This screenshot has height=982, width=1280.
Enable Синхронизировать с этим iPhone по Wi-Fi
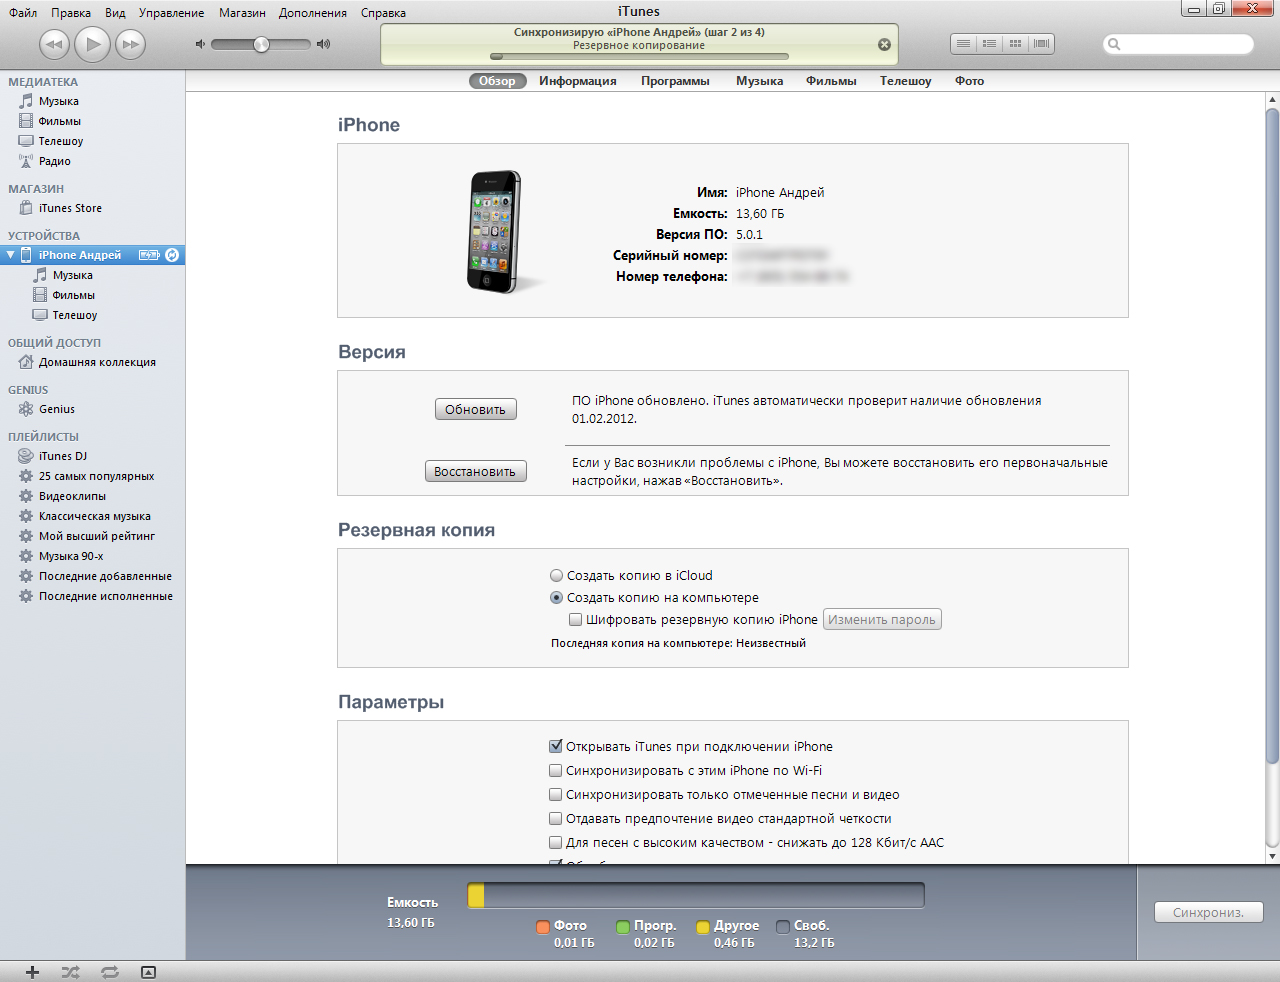(x=556, y=771)
